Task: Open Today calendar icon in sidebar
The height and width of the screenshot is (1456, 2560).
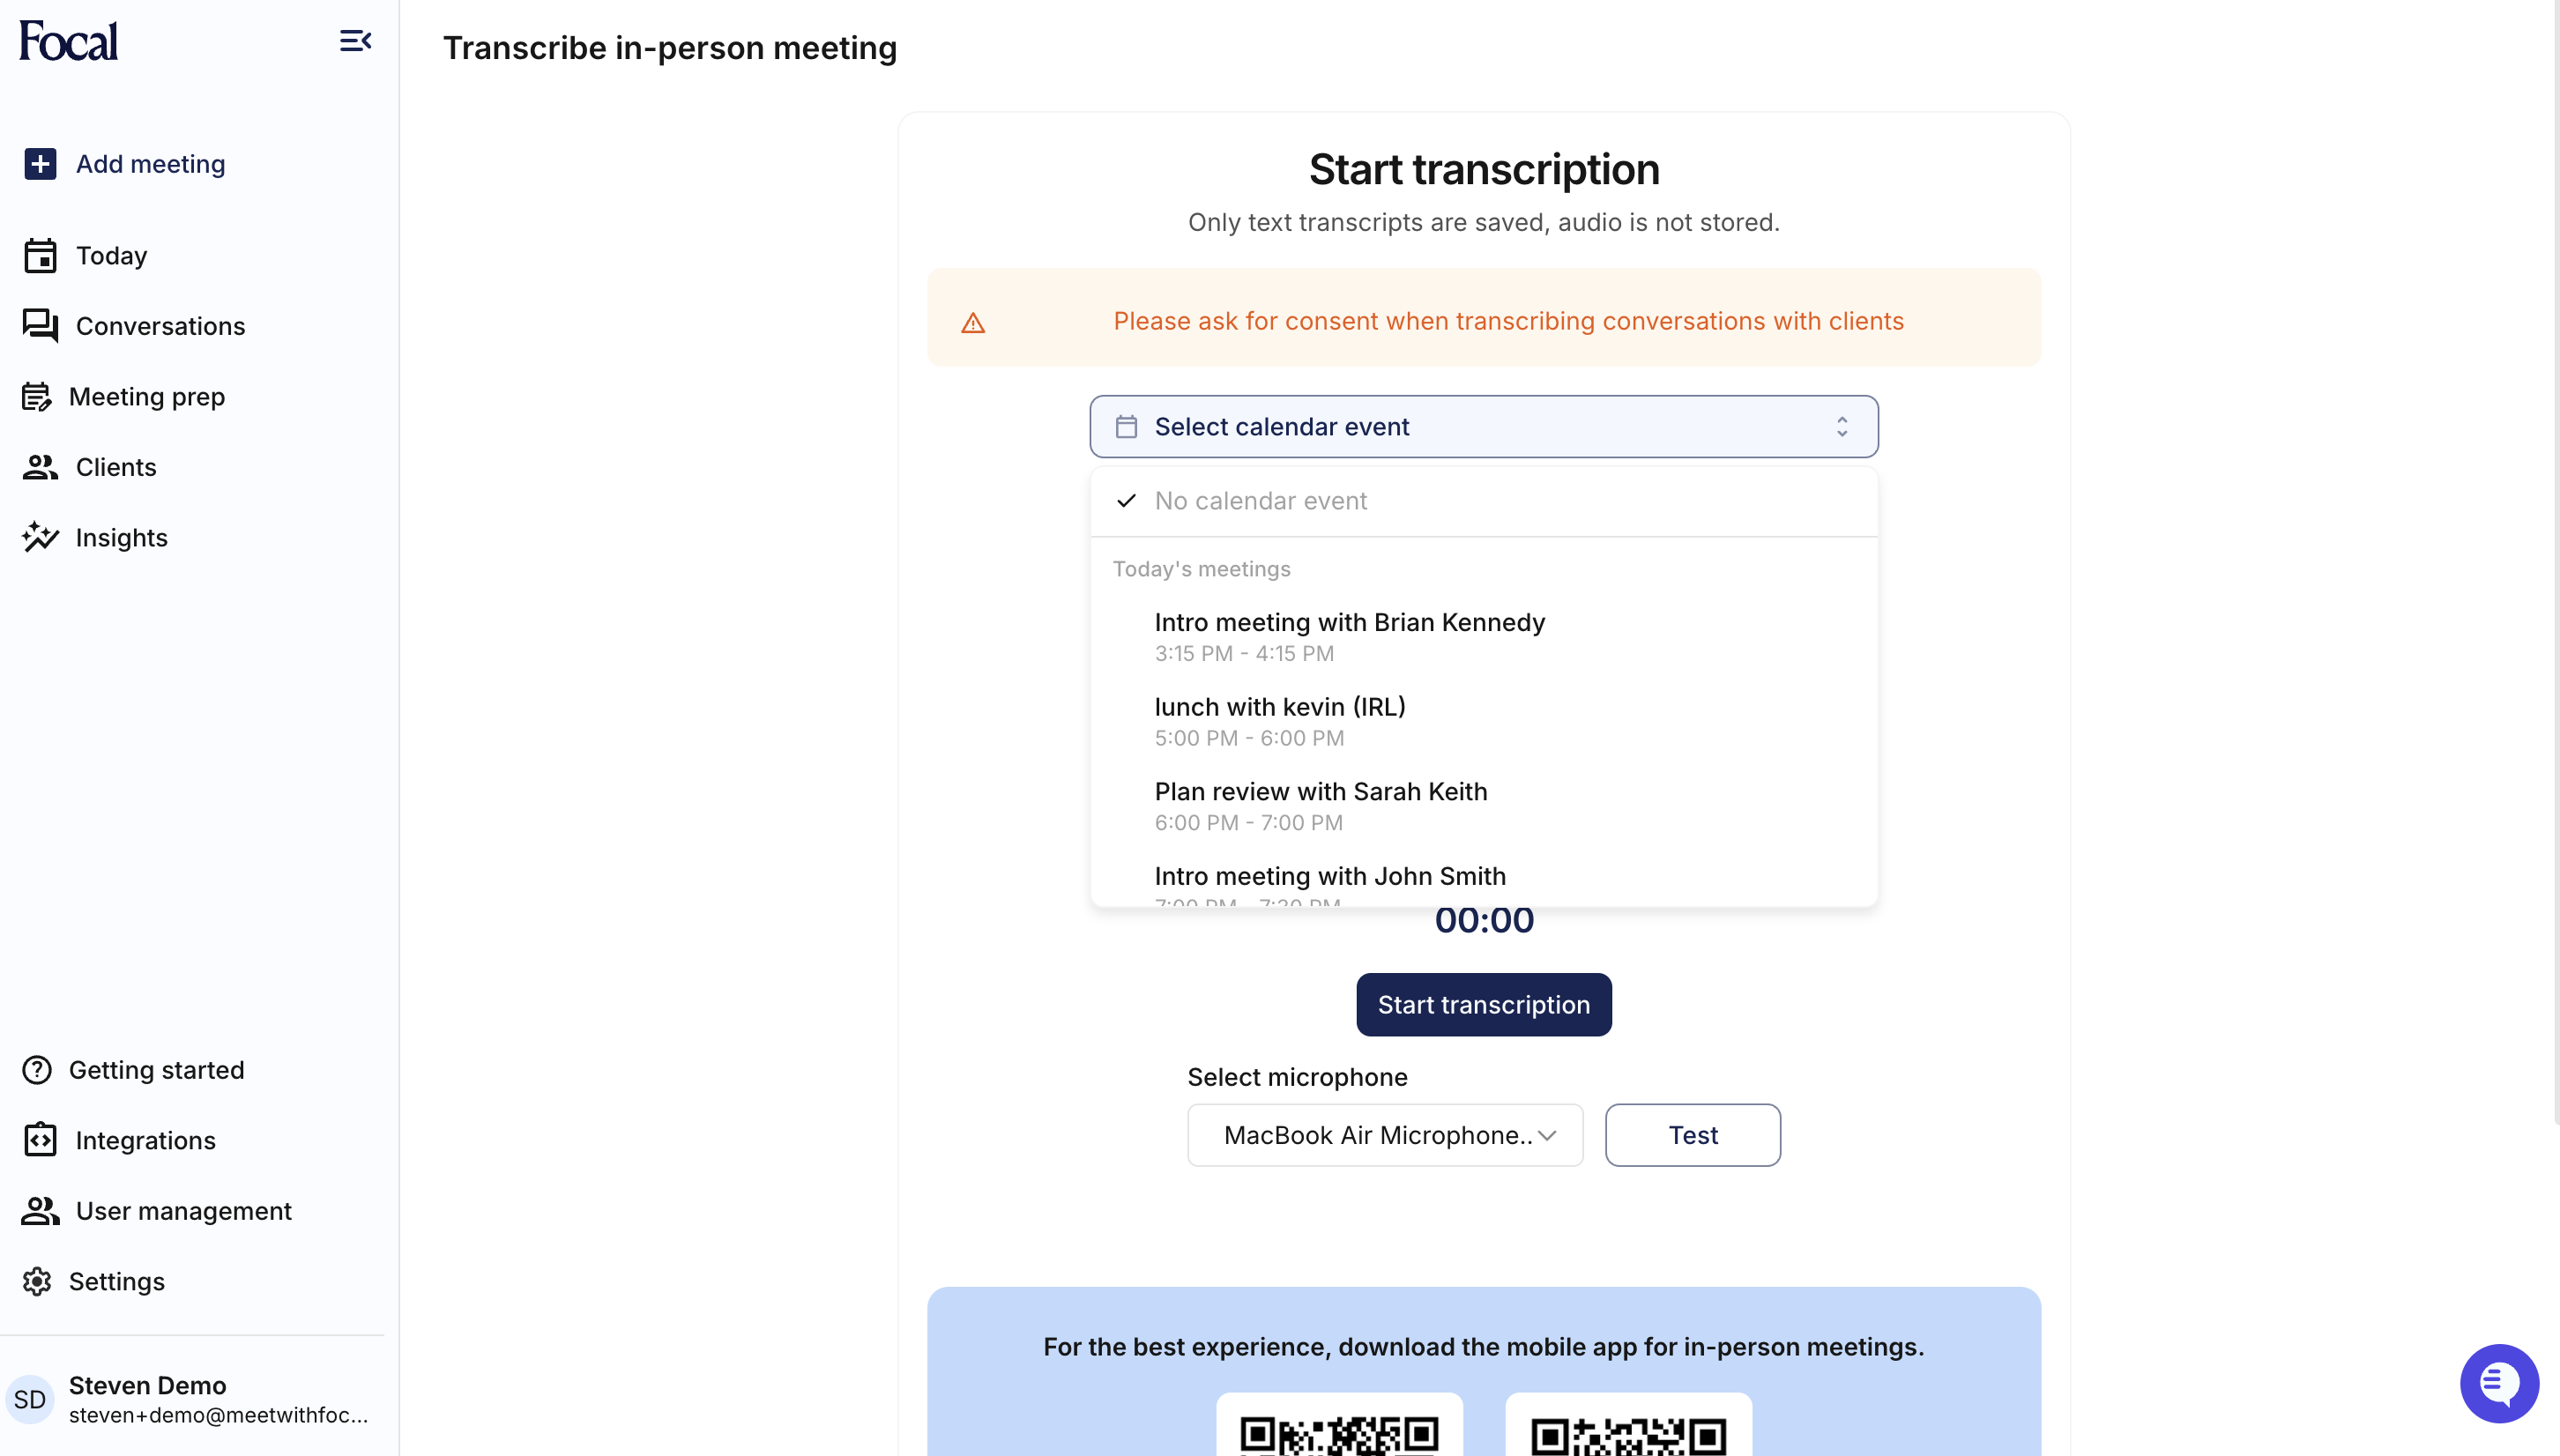Action: [x=39, y=255]
